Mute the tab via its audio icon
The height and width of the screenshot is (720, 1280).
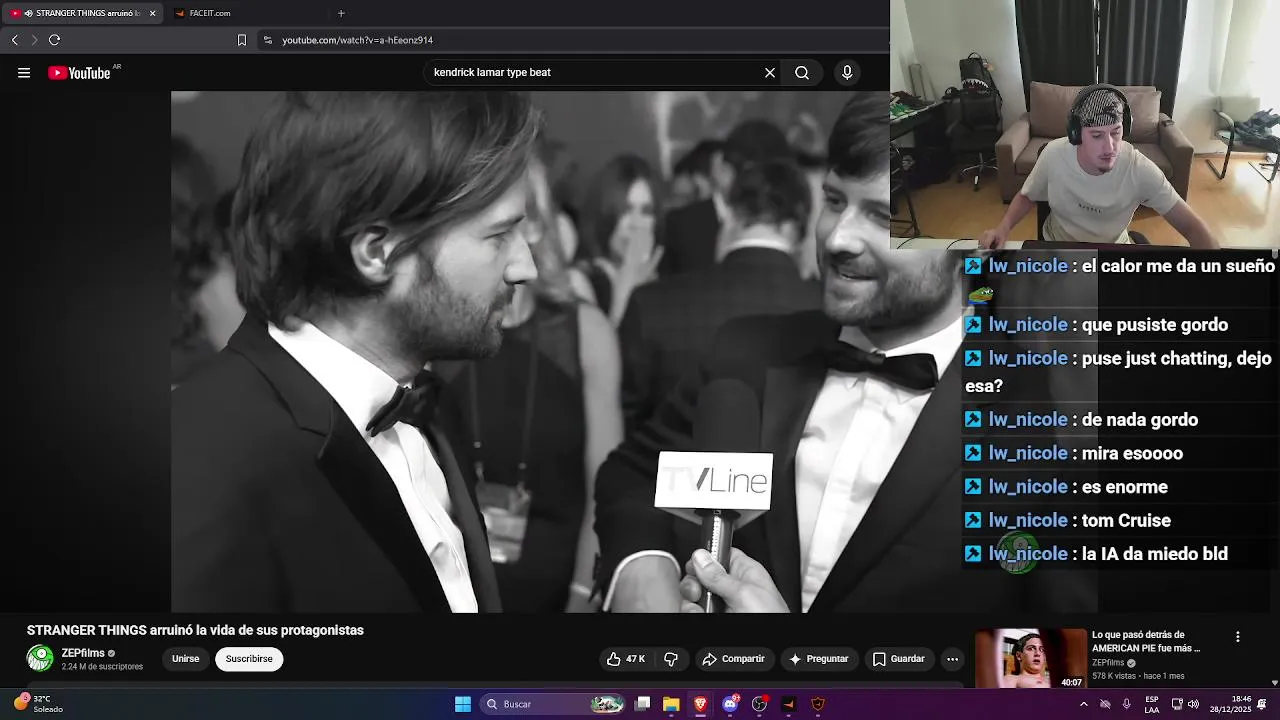click(x=28, y=13)
